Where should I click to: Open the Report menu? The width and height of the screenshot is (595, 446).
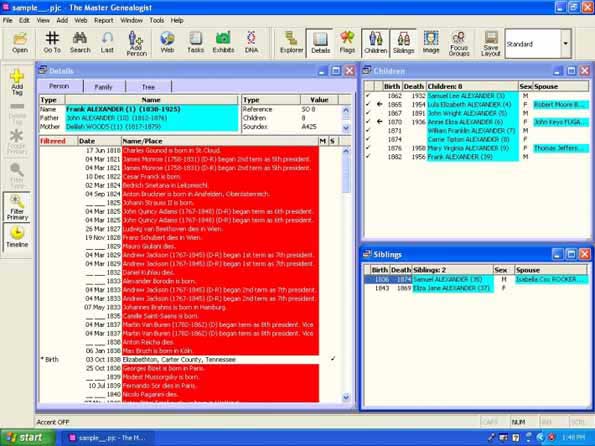coord(104,20)
